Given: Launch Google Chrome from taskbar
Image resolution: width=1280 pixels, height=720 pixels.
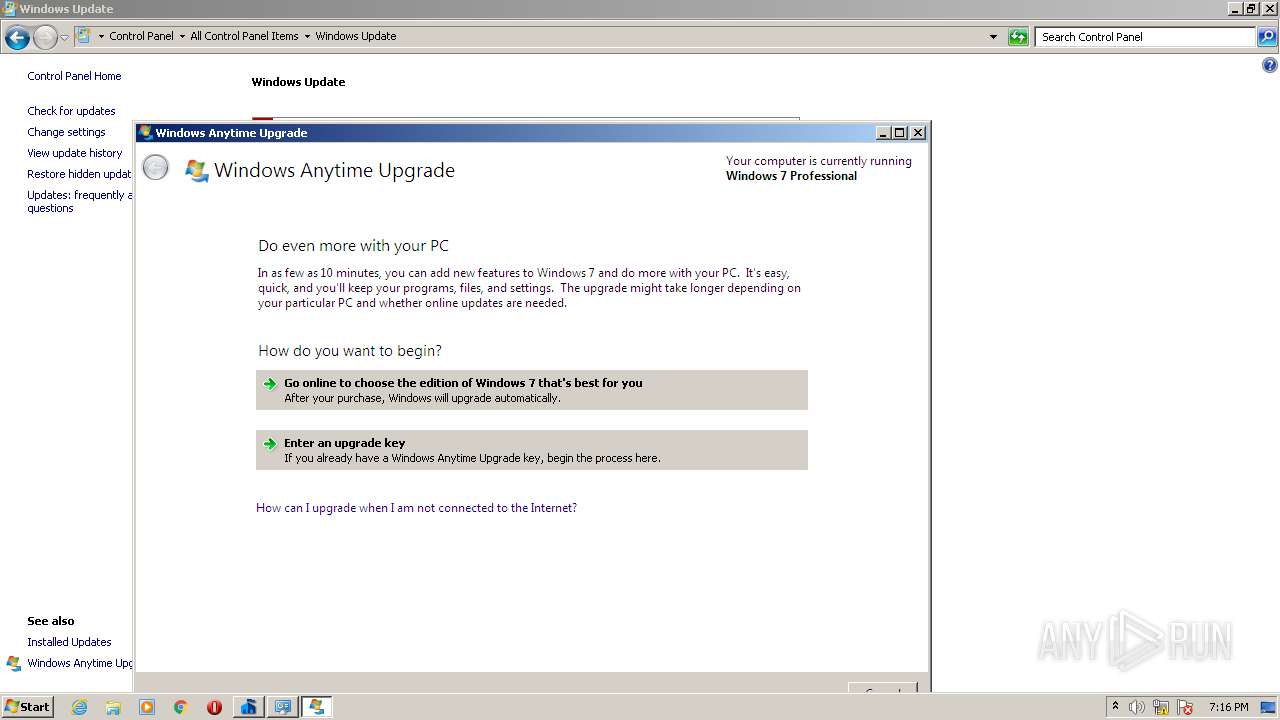Looking at the screenshot, I should [181, 707].
